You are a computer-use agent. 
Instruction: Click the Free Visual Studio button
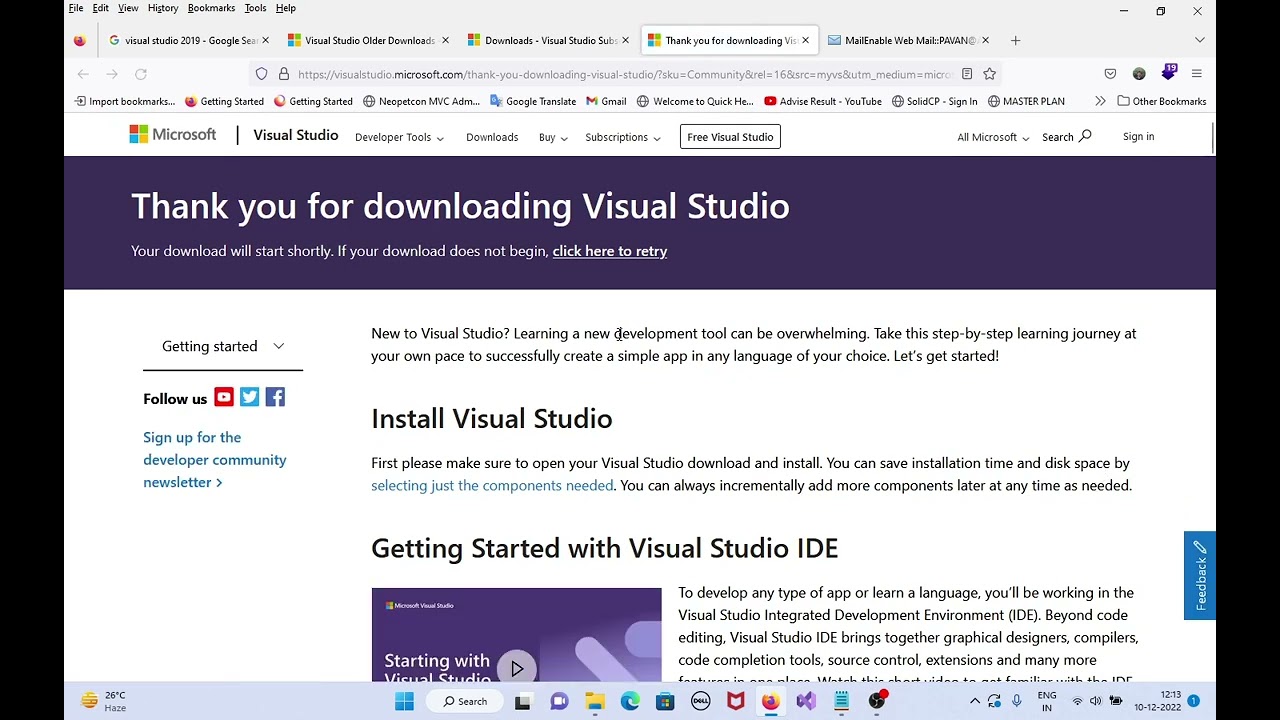tap(730, 137)
